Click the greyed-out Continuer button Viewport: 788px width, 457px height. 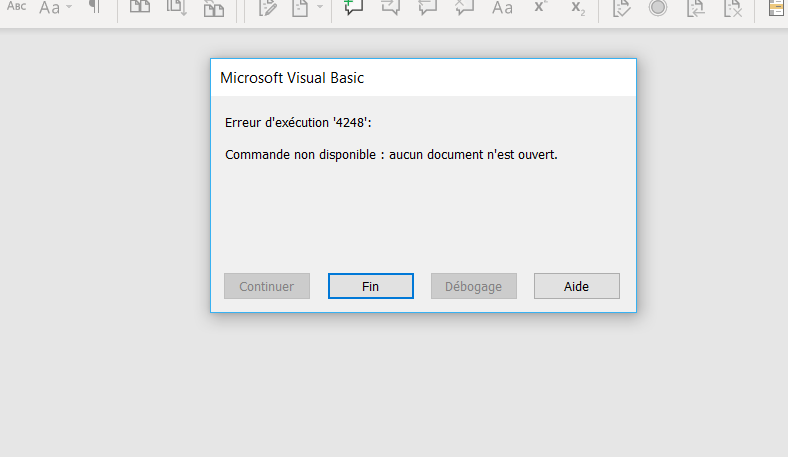click(x=267, y=286)
